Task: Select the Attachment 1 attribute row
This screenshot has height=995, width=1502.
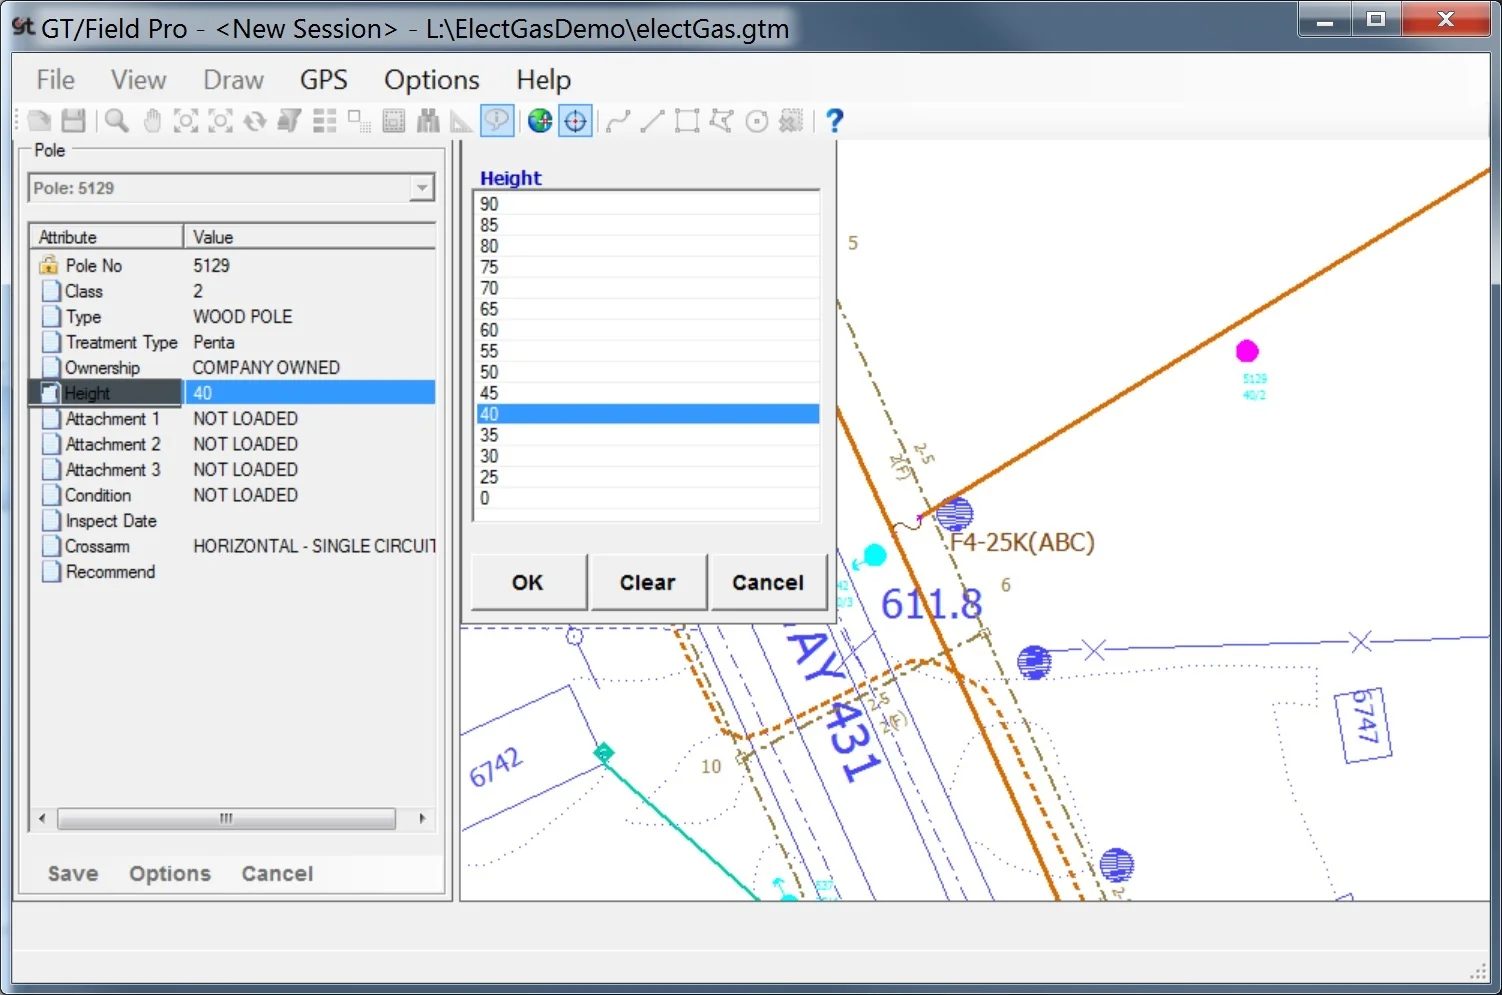Action: (233, 419)
